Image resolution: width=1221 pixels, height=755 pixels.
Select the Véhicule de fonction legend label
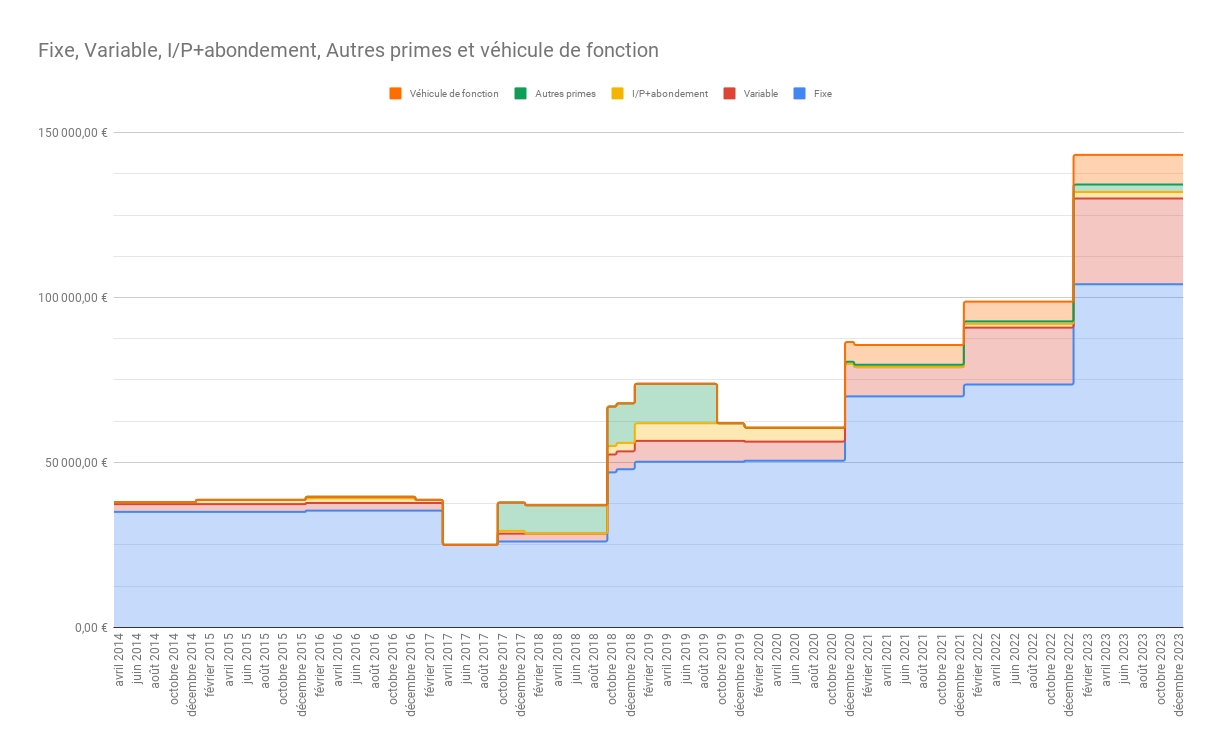click(x=454, y=94)
